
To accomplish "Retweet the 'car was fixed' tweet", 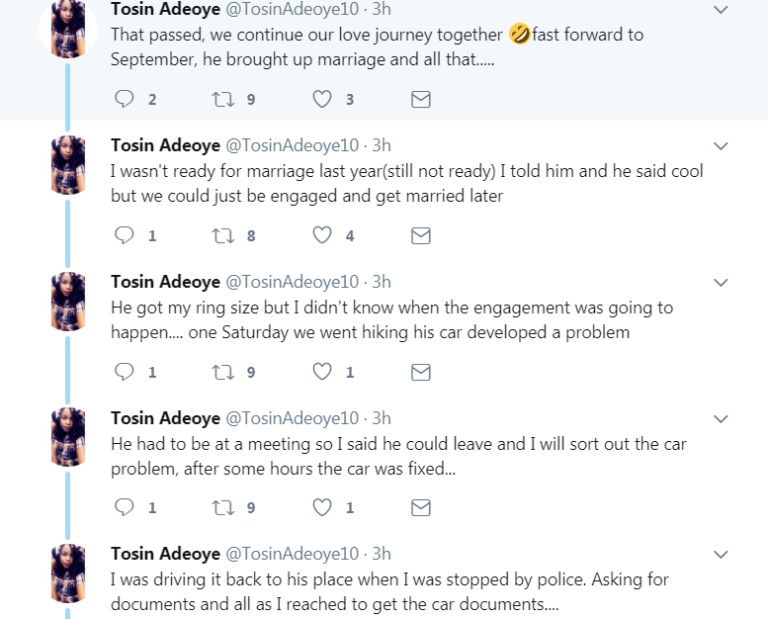I will point(223,507).
